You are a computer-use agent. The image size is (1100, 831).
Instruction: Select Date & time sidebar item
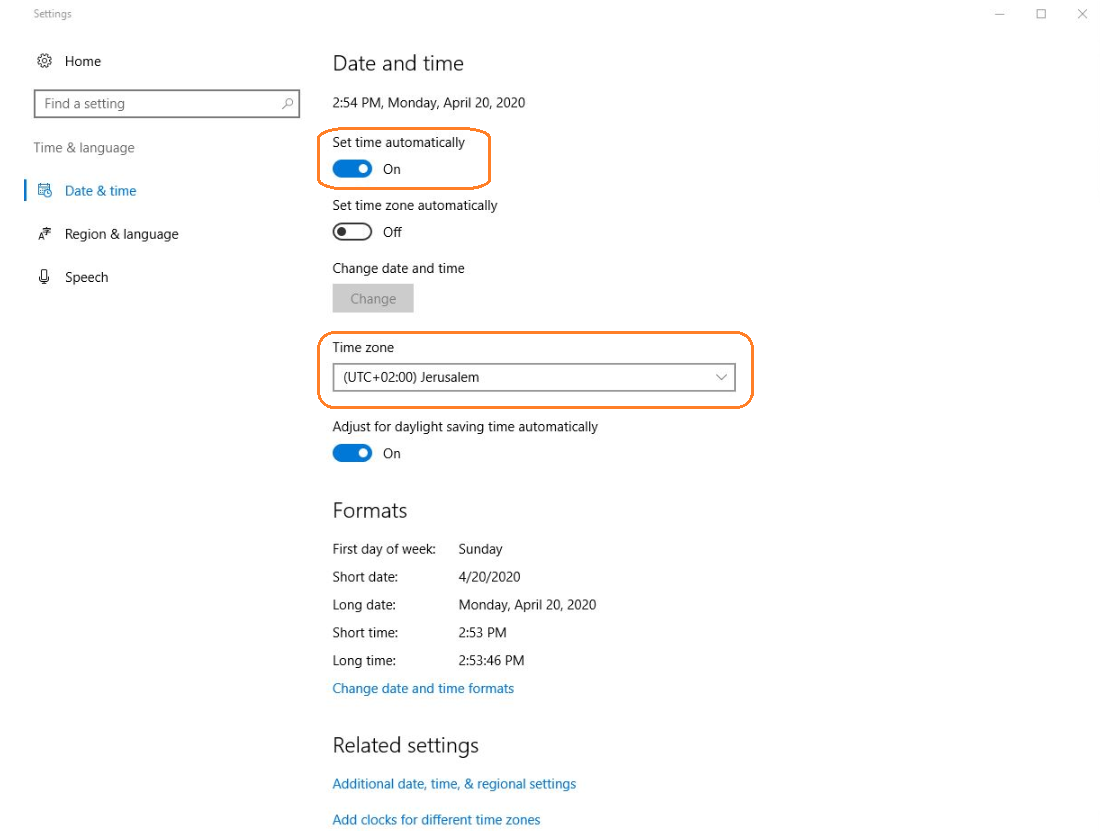coord(100,191)
